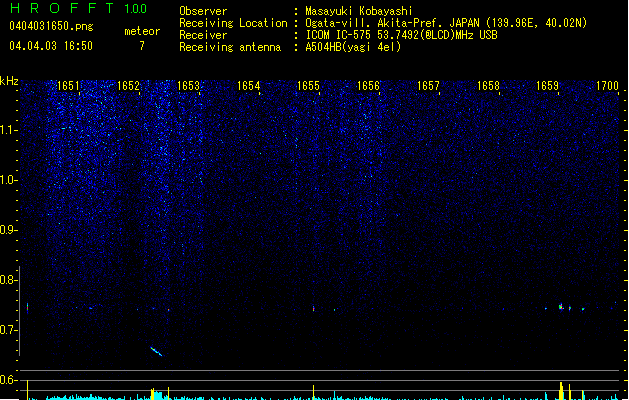The width and height of the screenshot is (629, 400).
Task: Click the diagonal meteor echo streak near 1652
Action: (156, 351)
